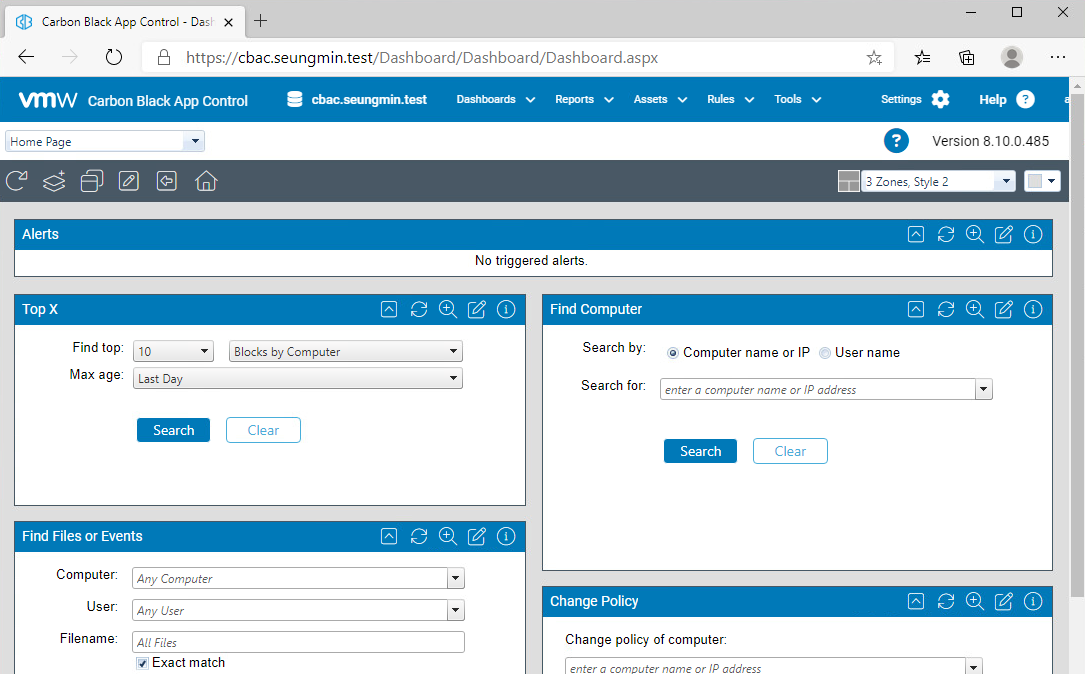Expand the Any User dropdown arrow
1085x674 pixels.
coord(455,610)
